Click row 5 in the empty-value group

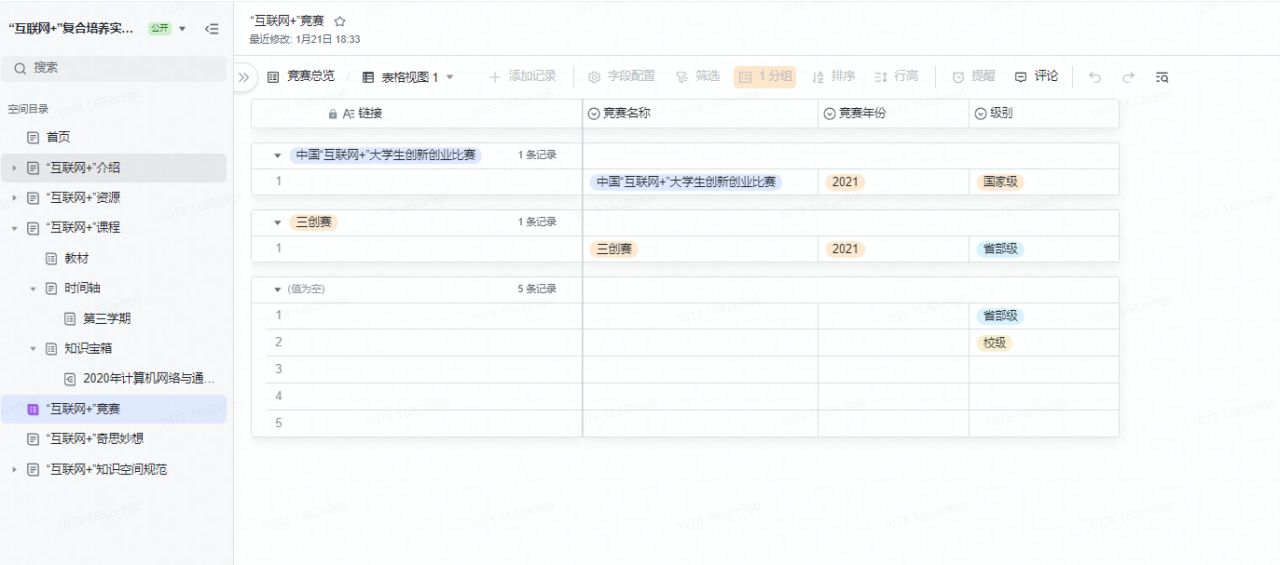(685, 423)
